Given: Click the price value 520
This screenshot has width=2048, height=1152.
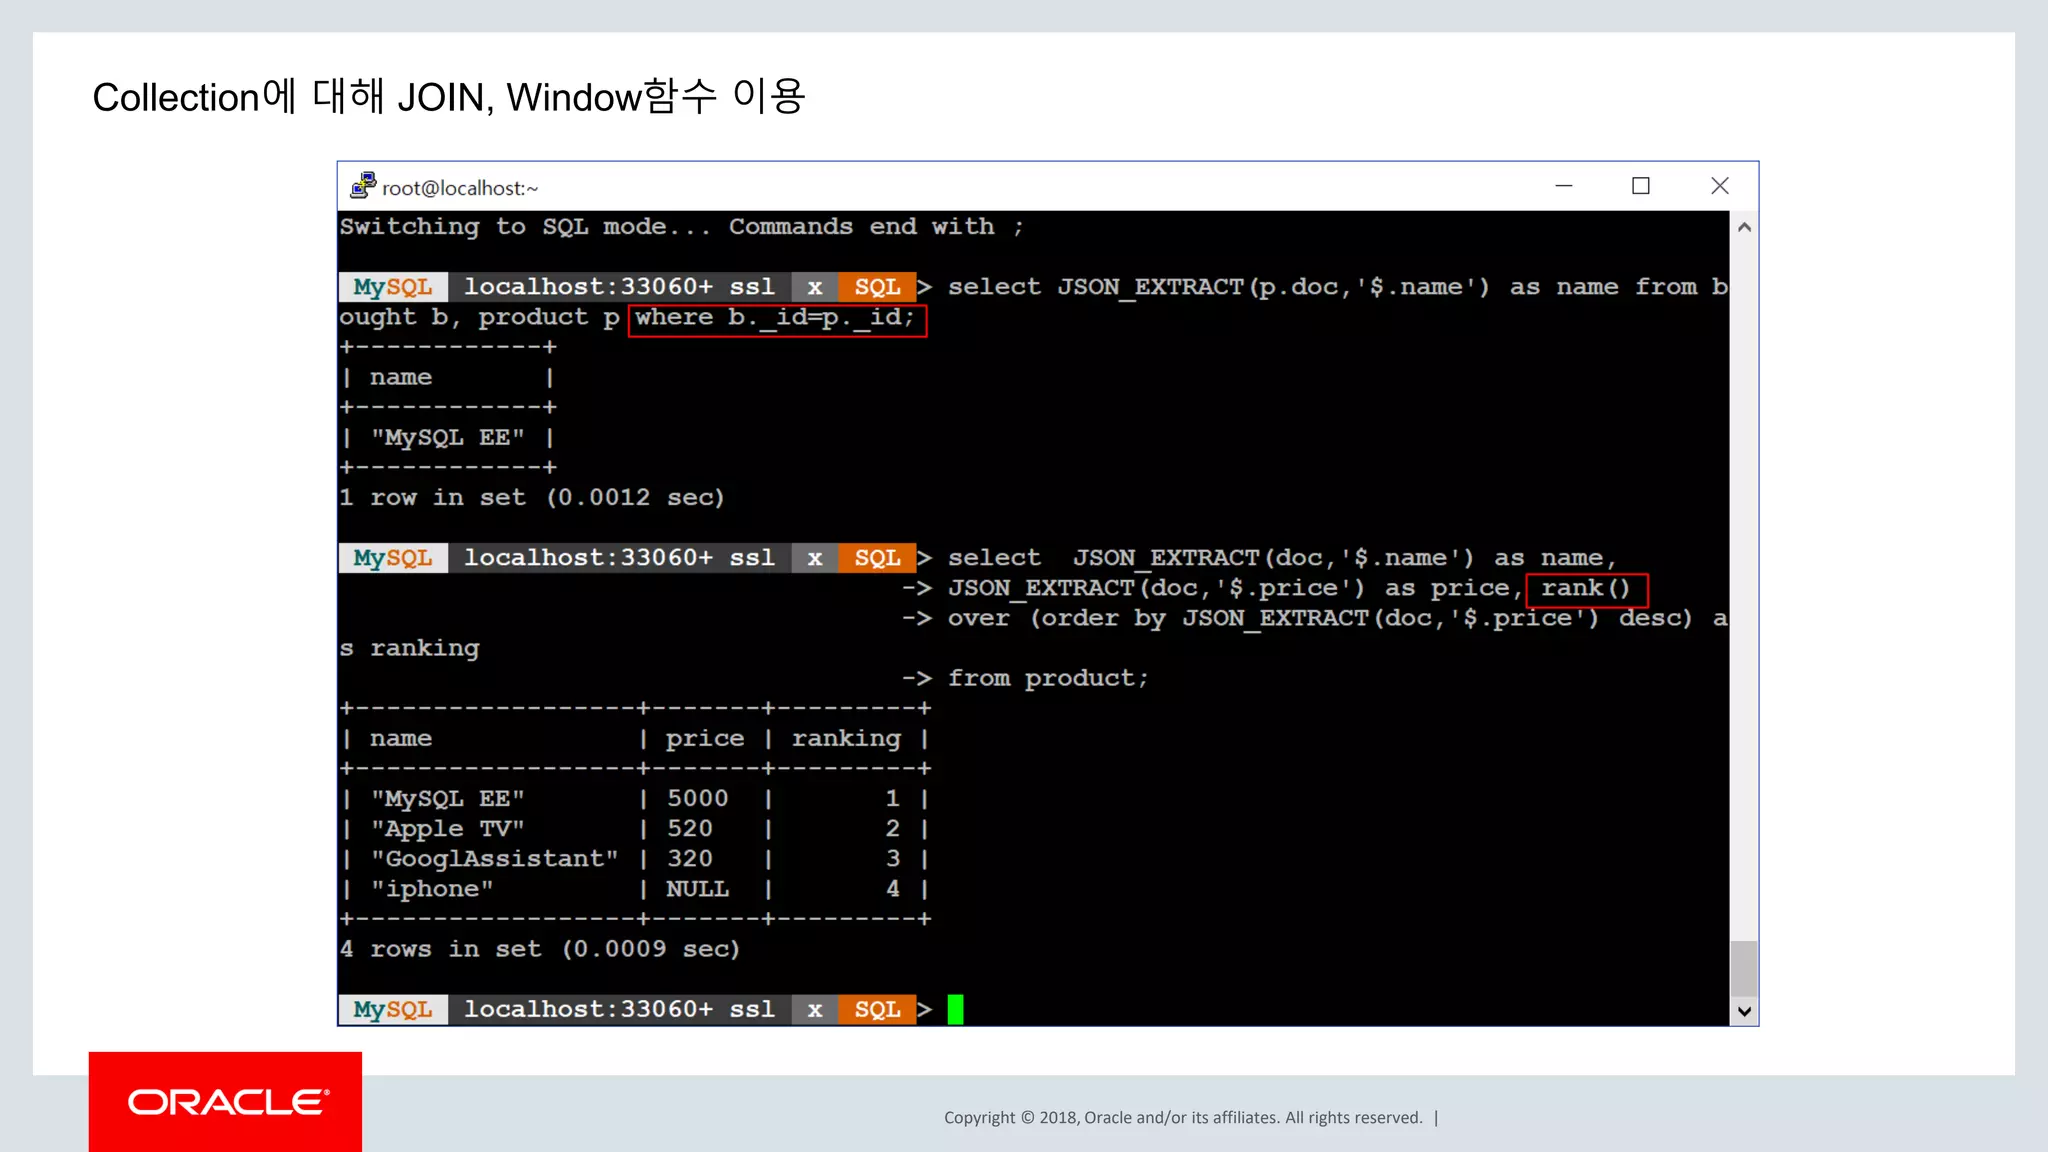Looking at the screenshot, I should (690, 829).
